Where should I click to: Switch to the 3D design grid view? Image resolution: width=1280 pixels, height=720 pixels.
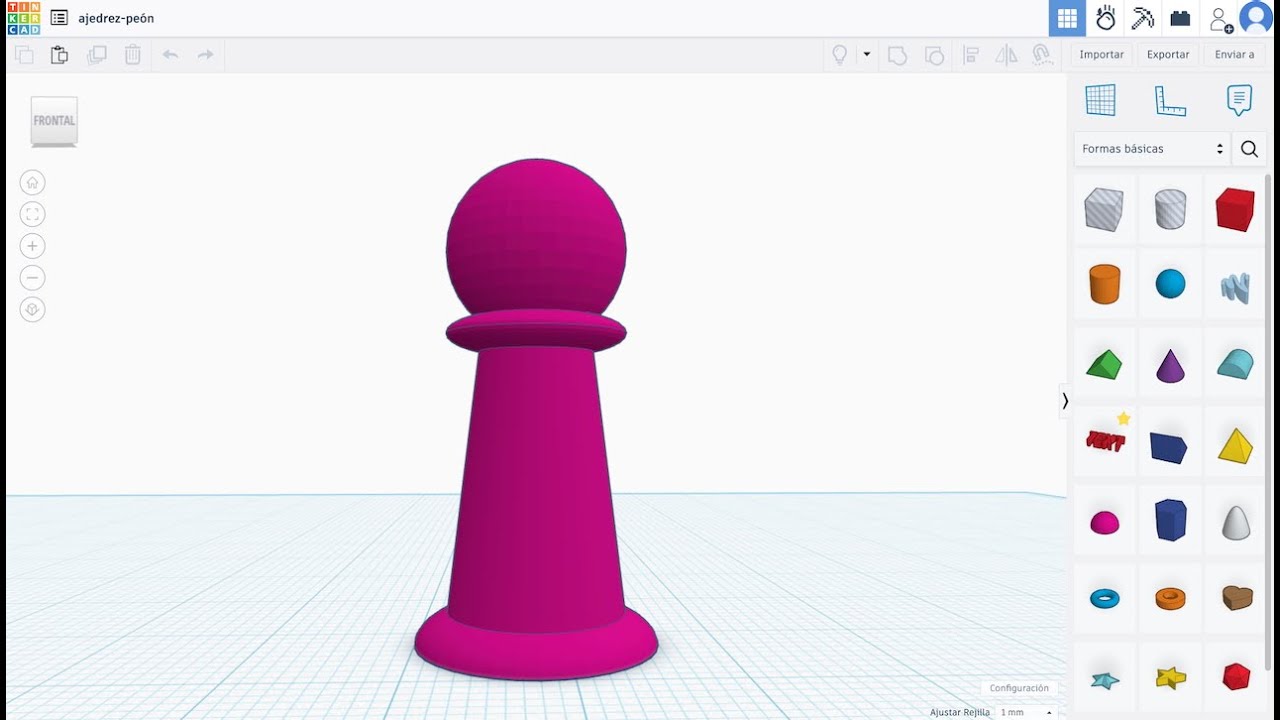click(x=1067, y=18)
